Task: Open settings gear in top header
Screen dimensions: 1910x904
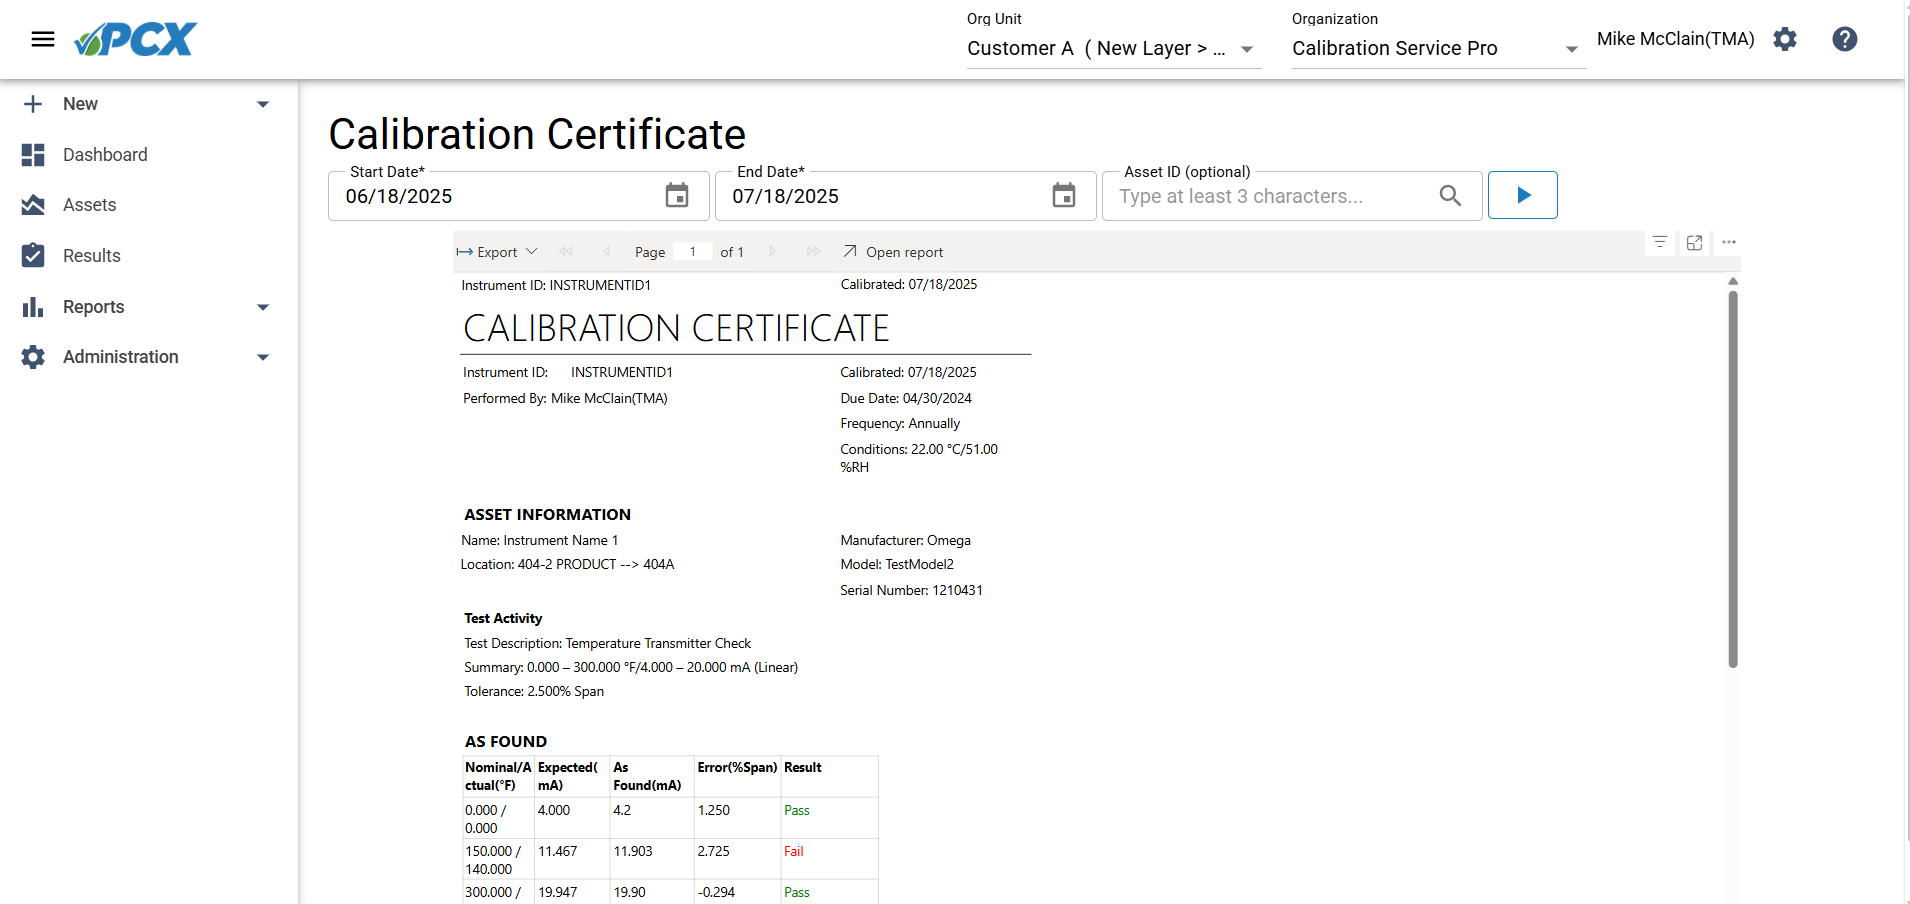Action: pyautogui.click(x=1785, y=39)
